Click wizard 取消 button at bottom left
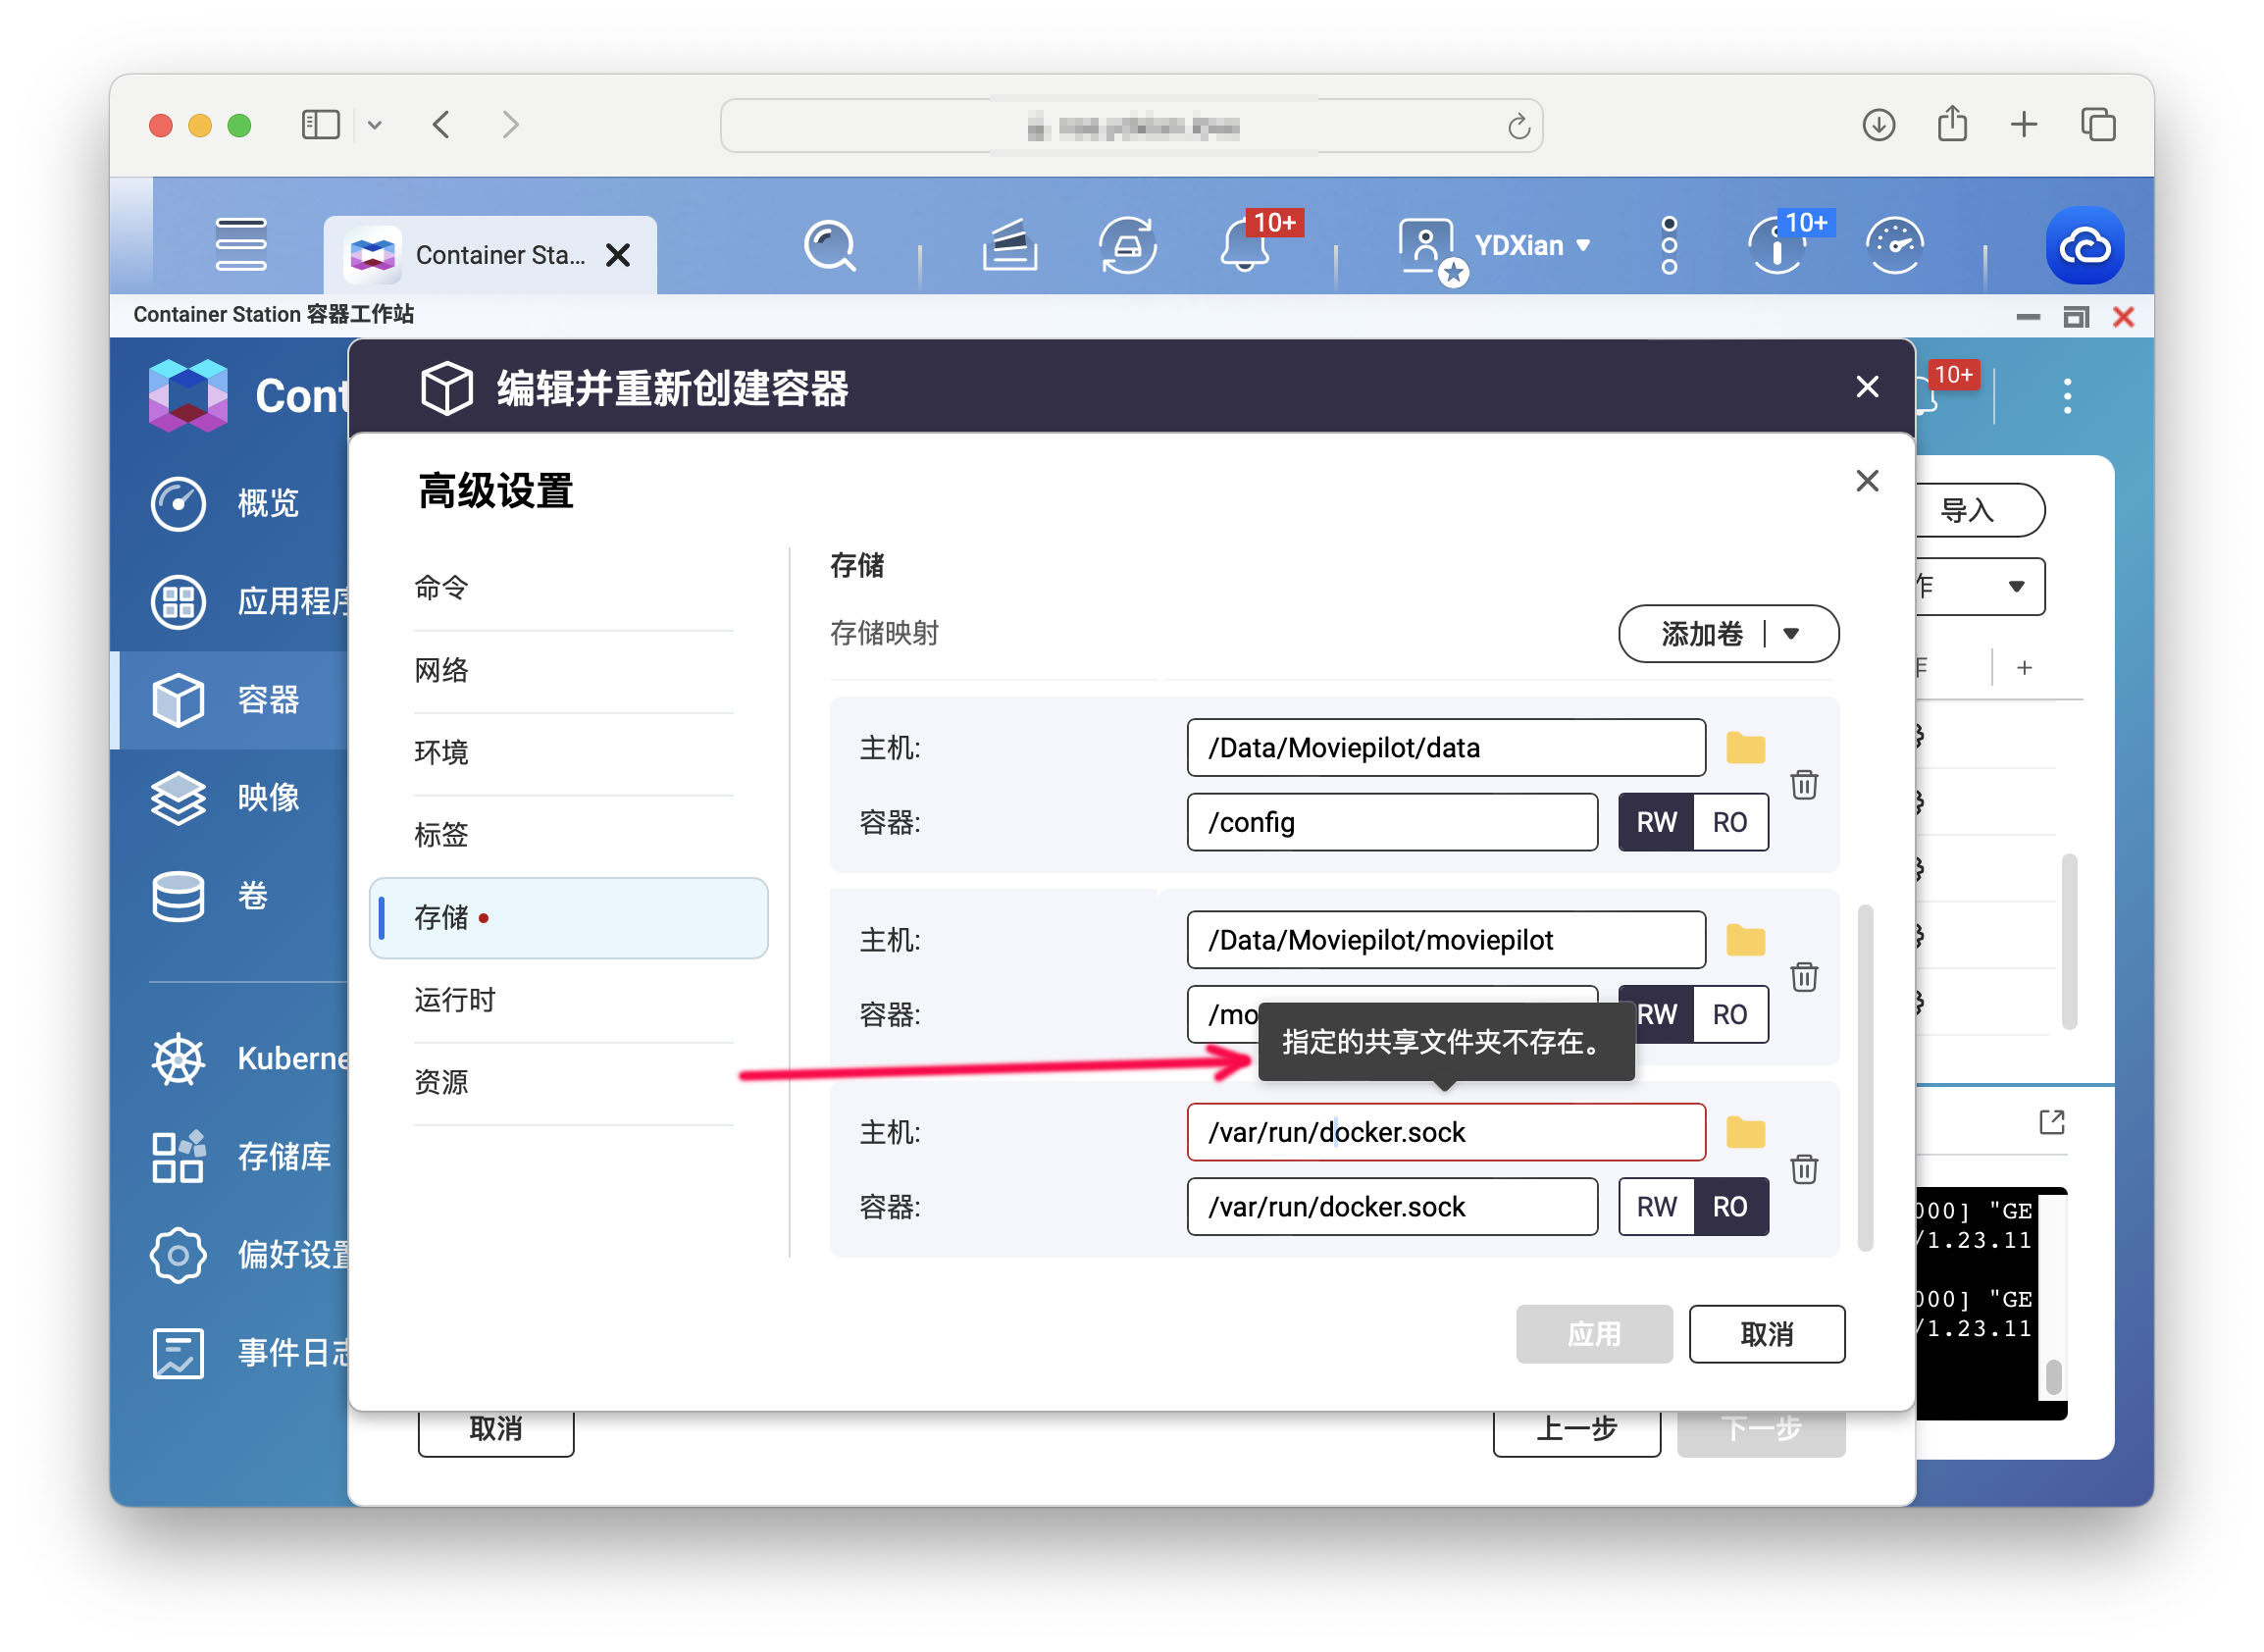This screenshot has width=2264, height=1652. (496, 1430)
